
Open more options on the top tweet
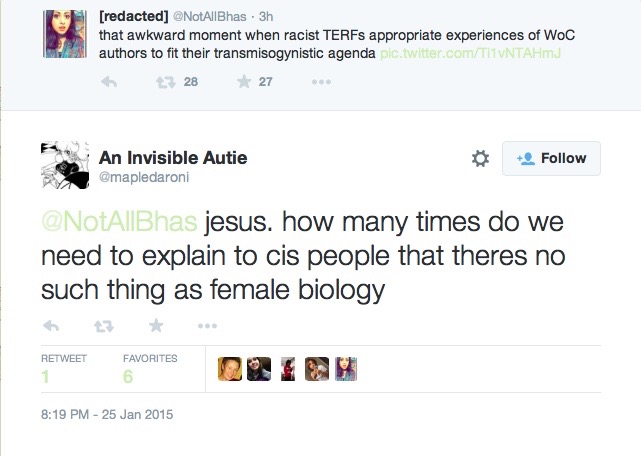[x=321, y=82]
